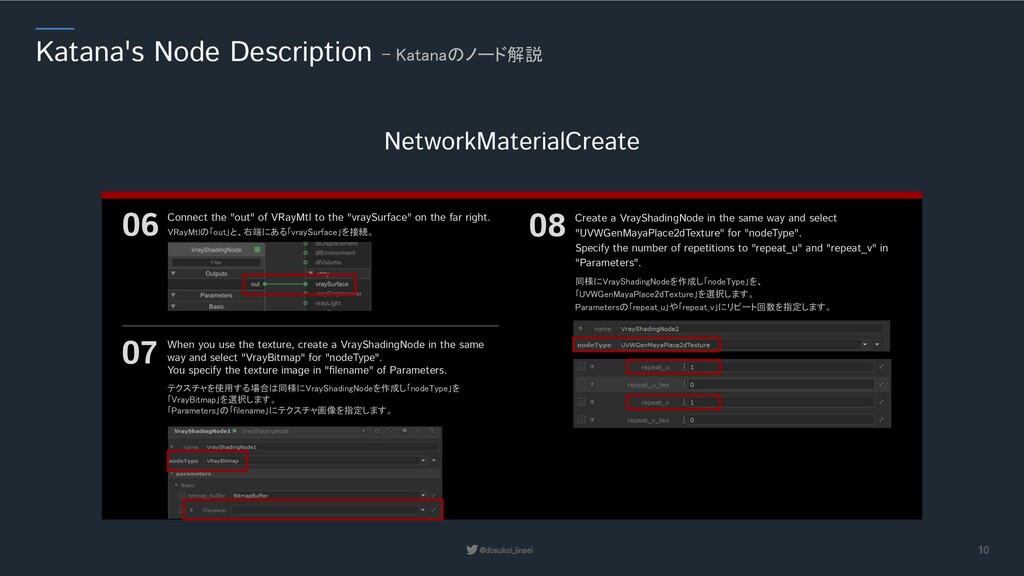Click the last arrow on VRayBitmap nodeType row
1024x576 pixels.
click(x=434, y=460)
